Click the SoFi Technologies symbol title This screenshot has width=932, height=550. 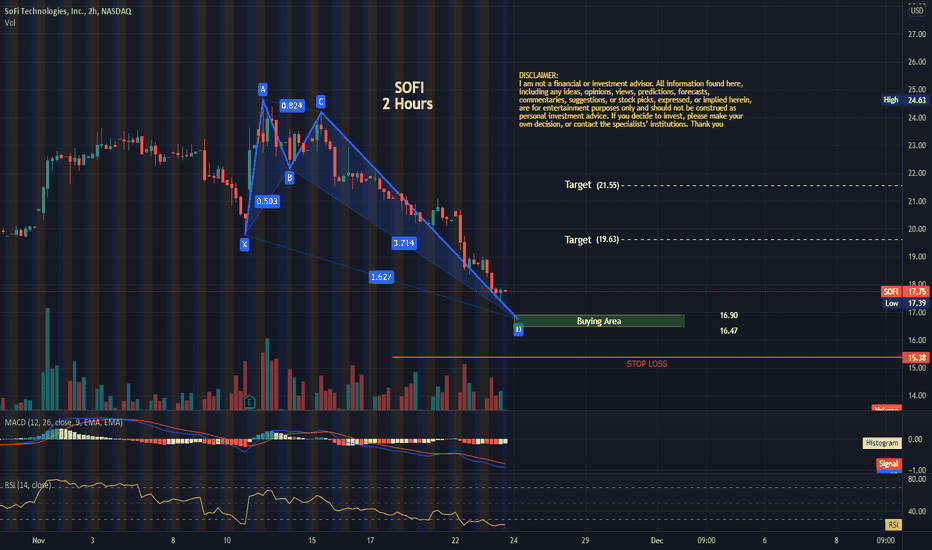(68, 11)
